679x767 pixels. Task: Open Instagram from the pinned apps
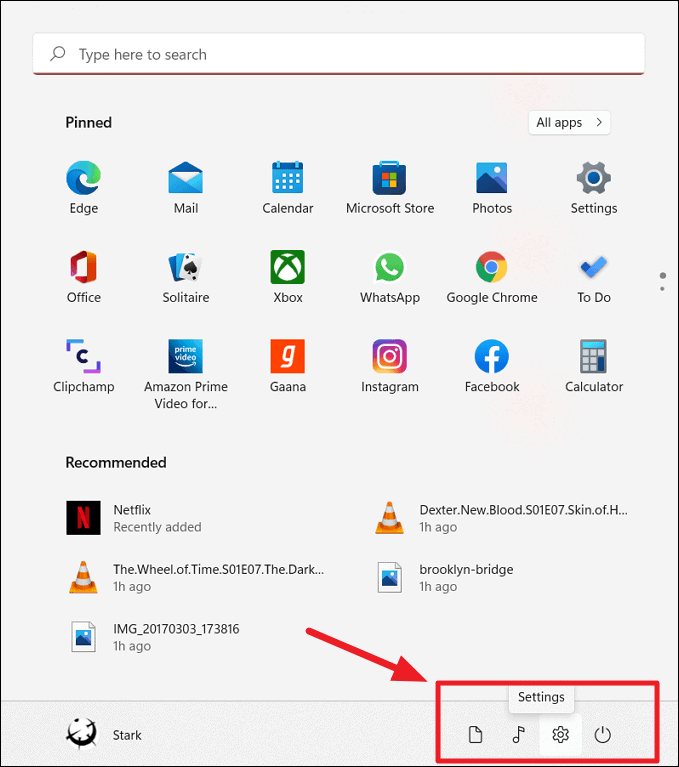pyautogui.click(x=390, y=366)
